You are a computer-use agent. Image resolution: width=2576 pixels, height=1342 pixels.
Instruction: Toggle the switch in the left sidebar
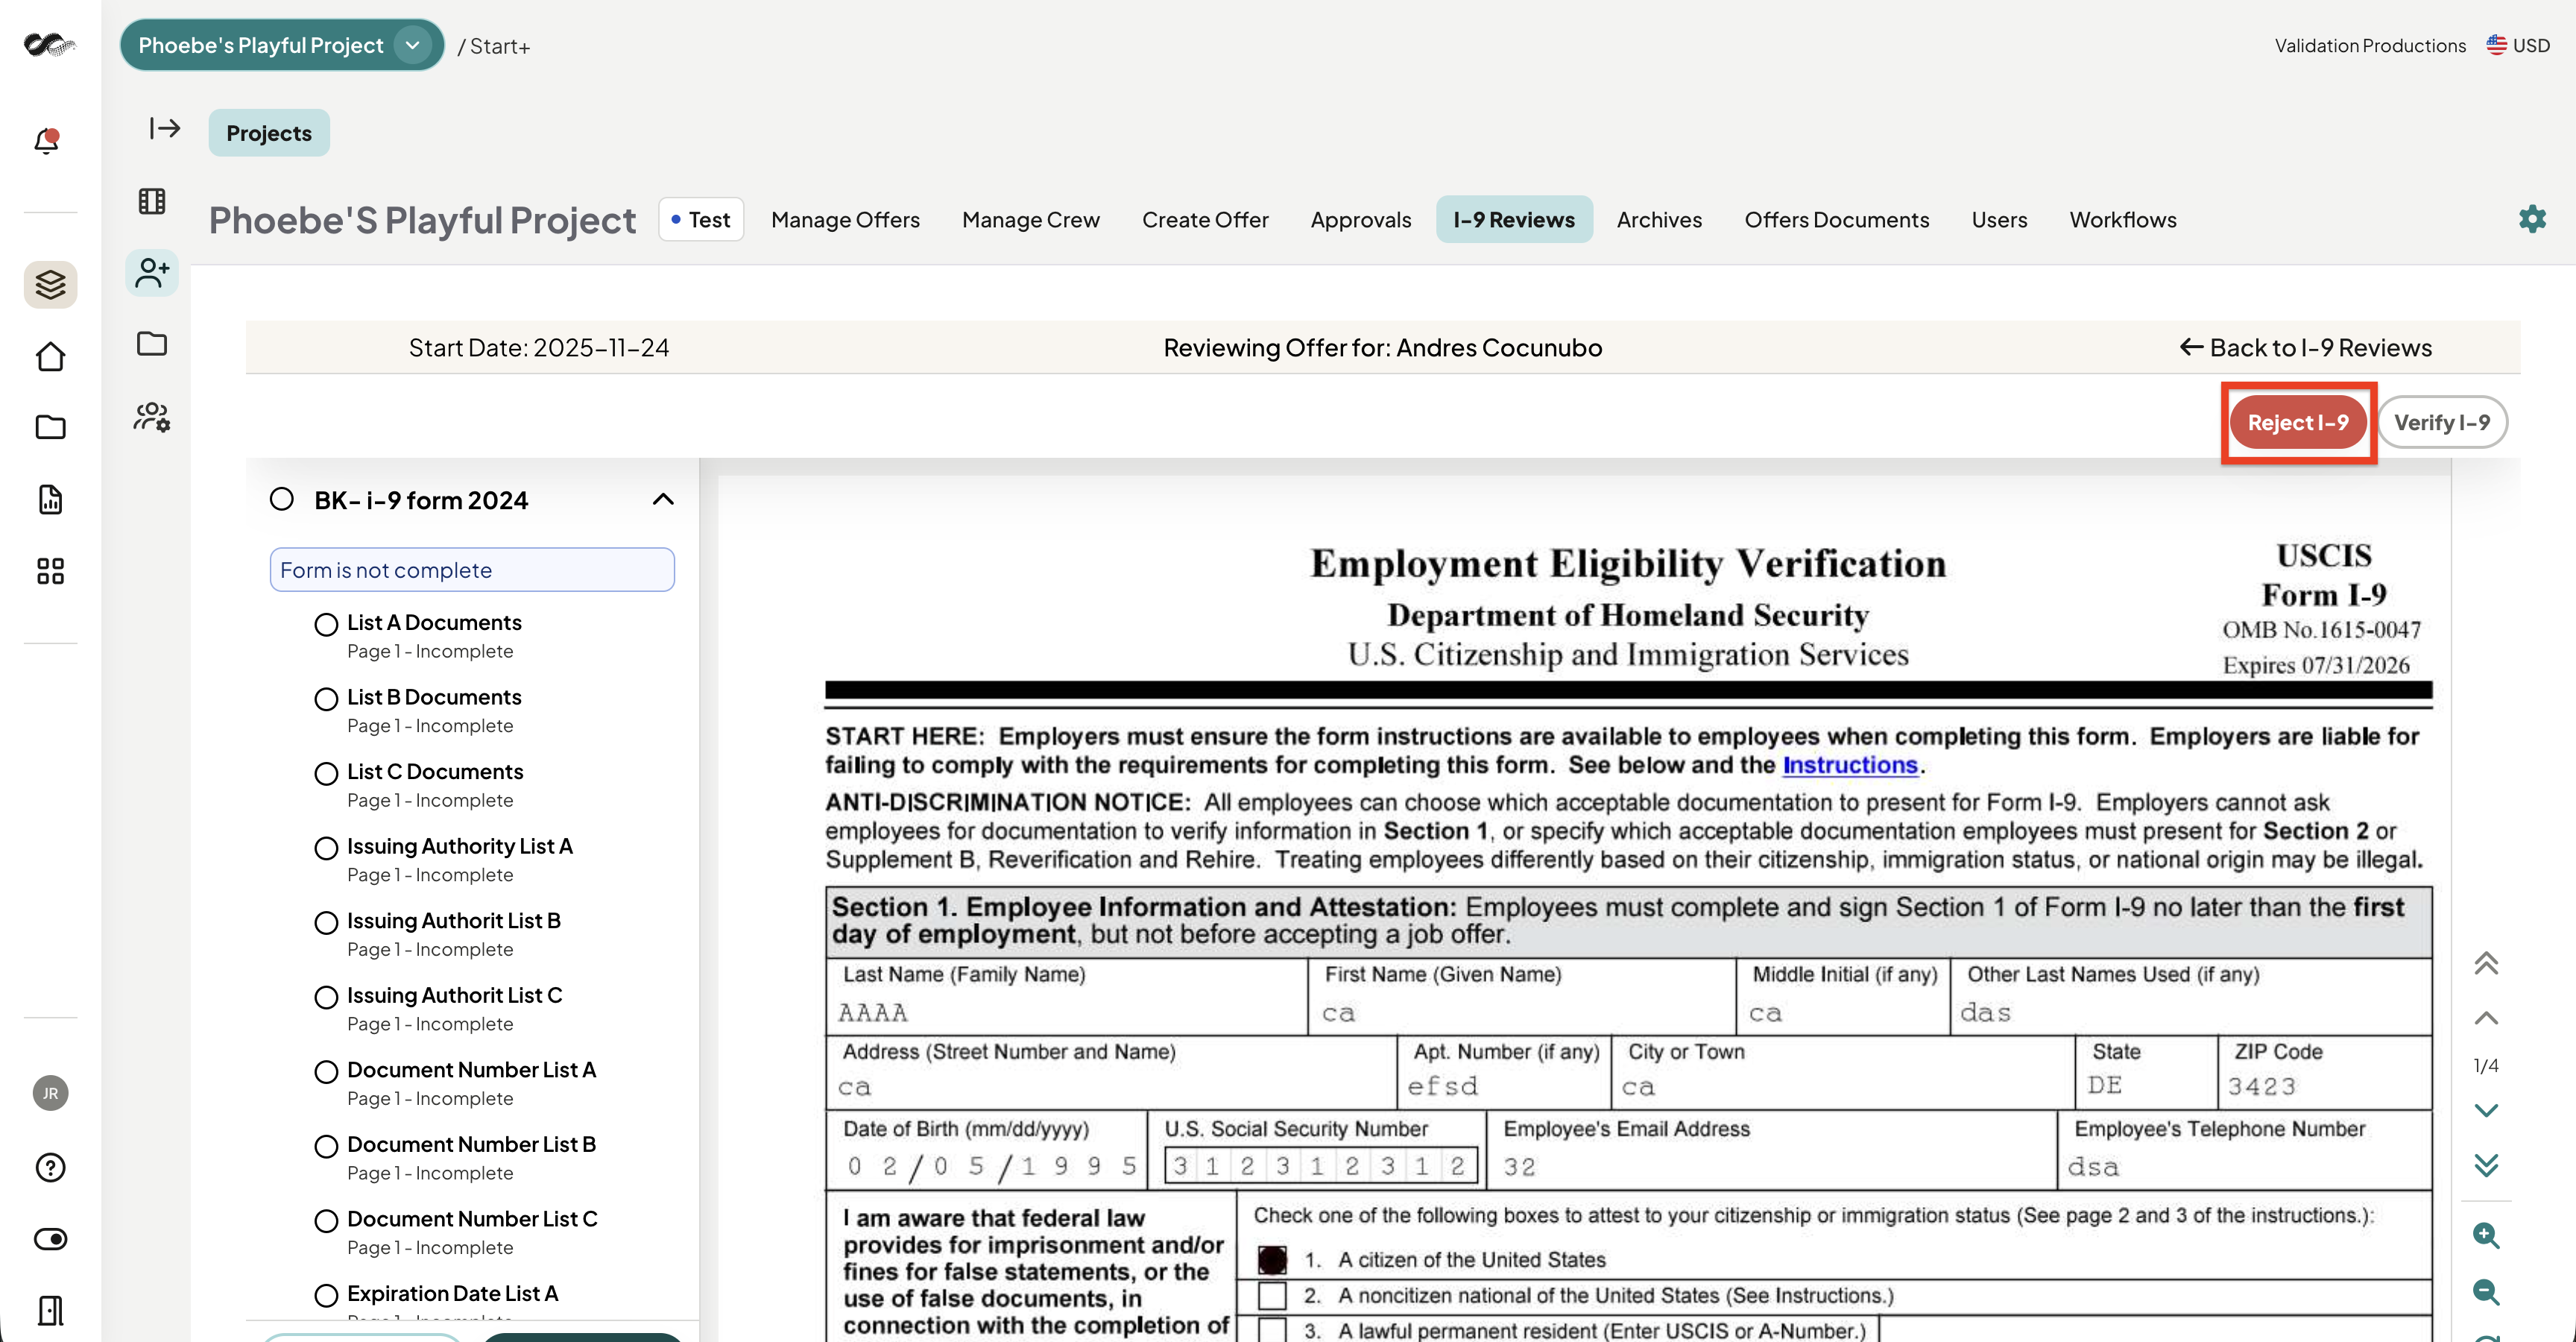click(x=50, y=1239)
